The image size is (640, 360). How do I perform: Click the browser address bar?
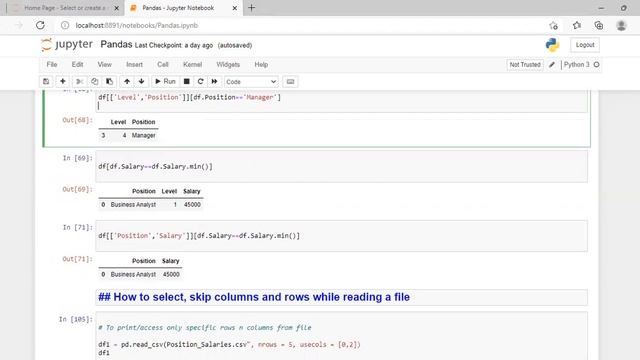tap(302, 25)
